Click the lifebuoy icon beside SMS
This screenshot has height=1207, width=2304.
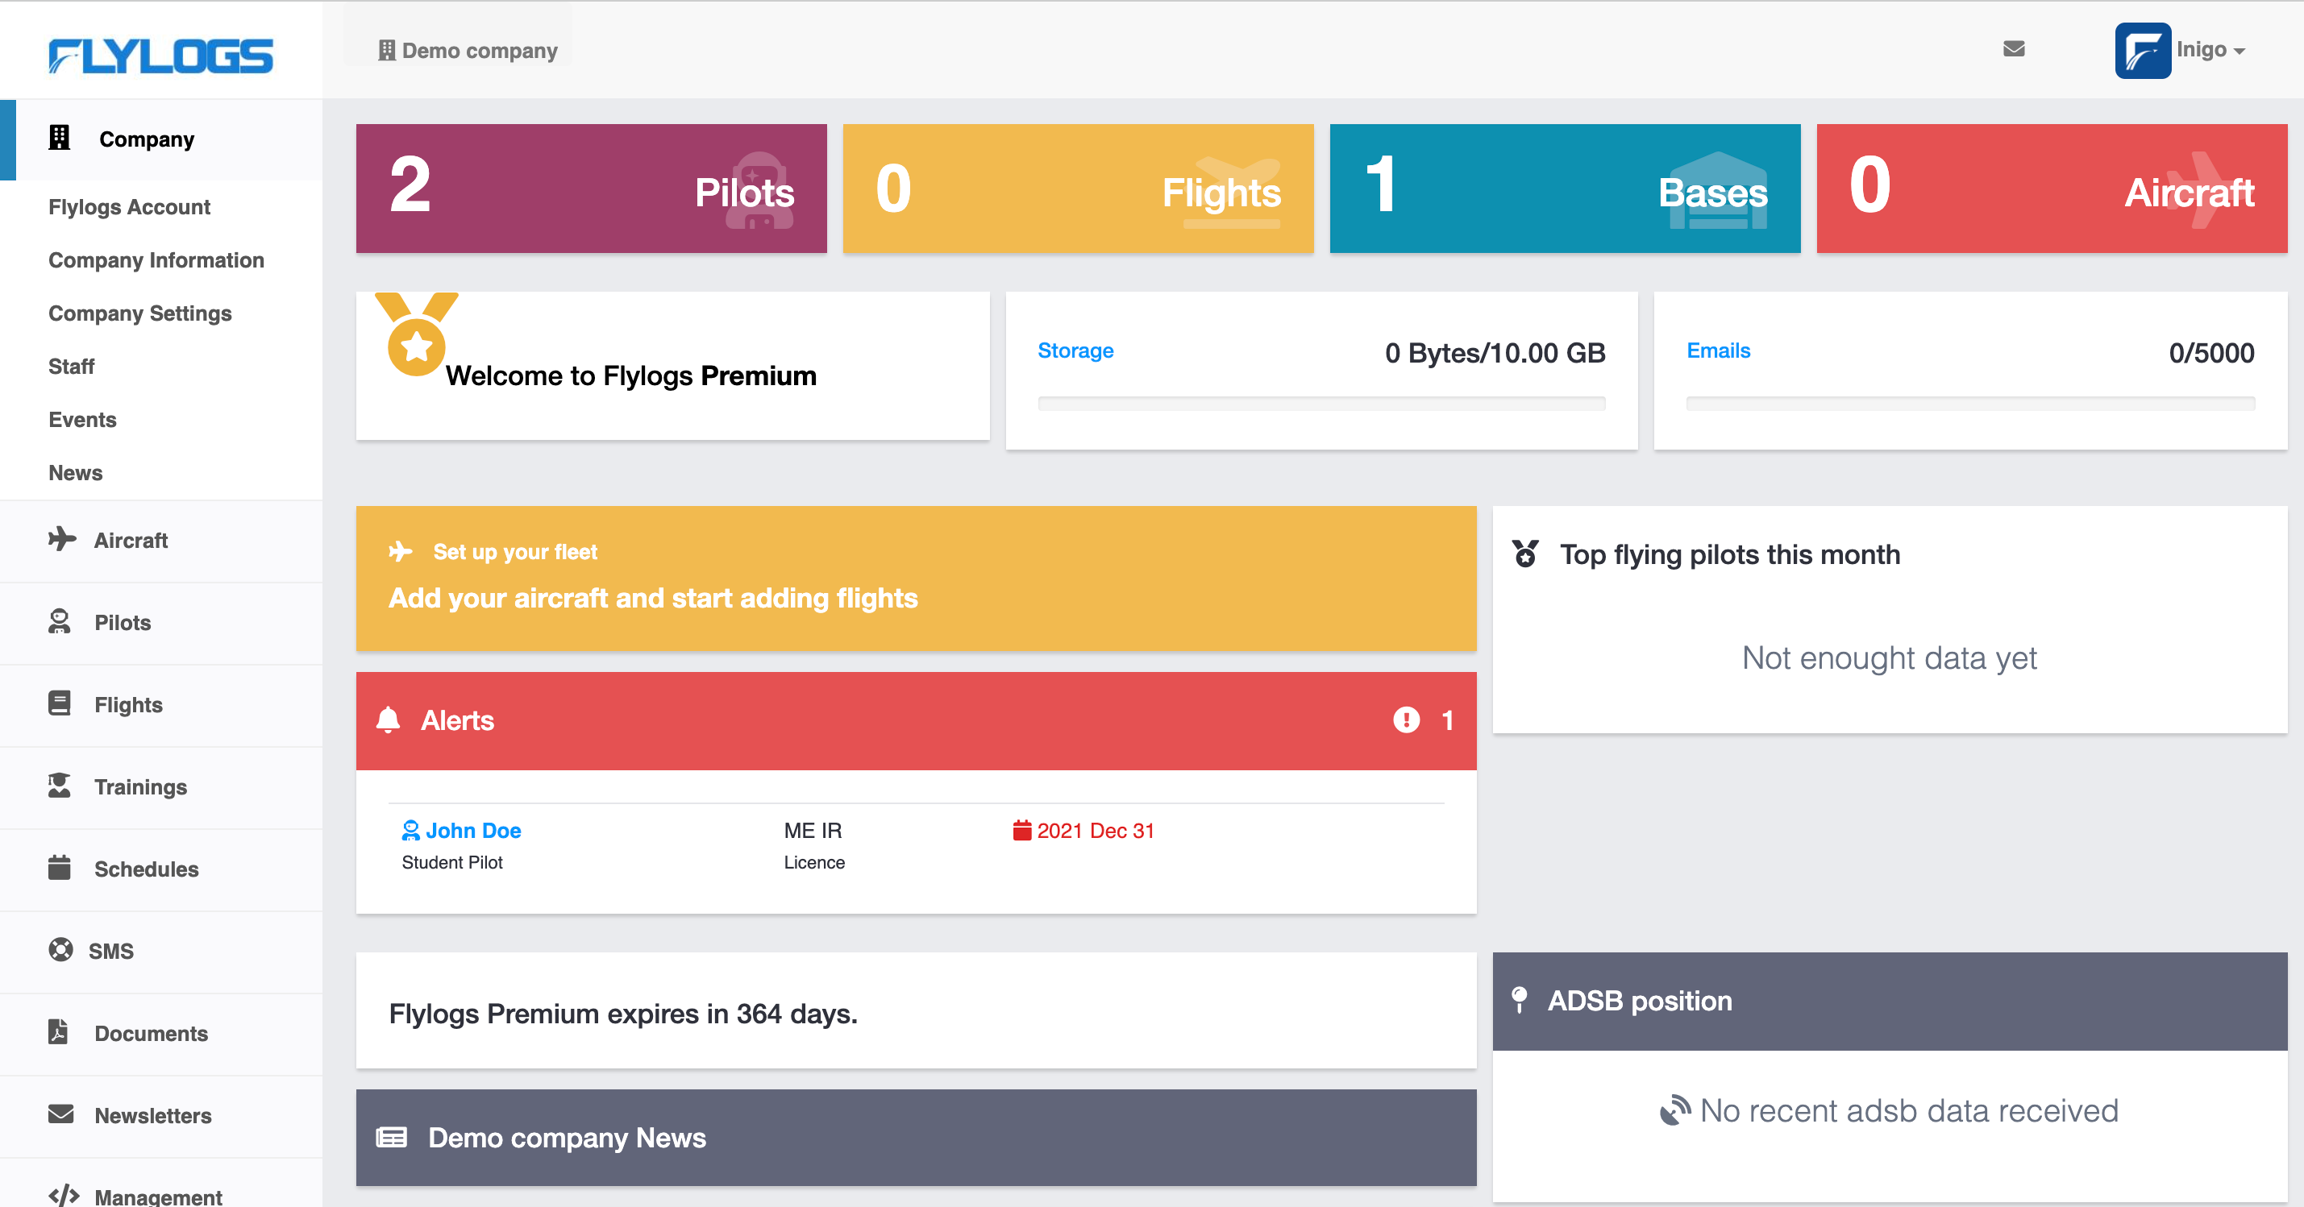[x=61, y=950]
